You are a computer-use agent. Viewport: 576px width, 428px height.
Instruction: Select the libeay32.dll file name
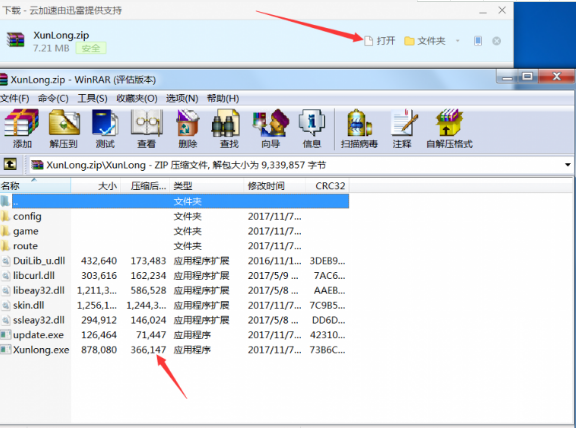point(39,290)
